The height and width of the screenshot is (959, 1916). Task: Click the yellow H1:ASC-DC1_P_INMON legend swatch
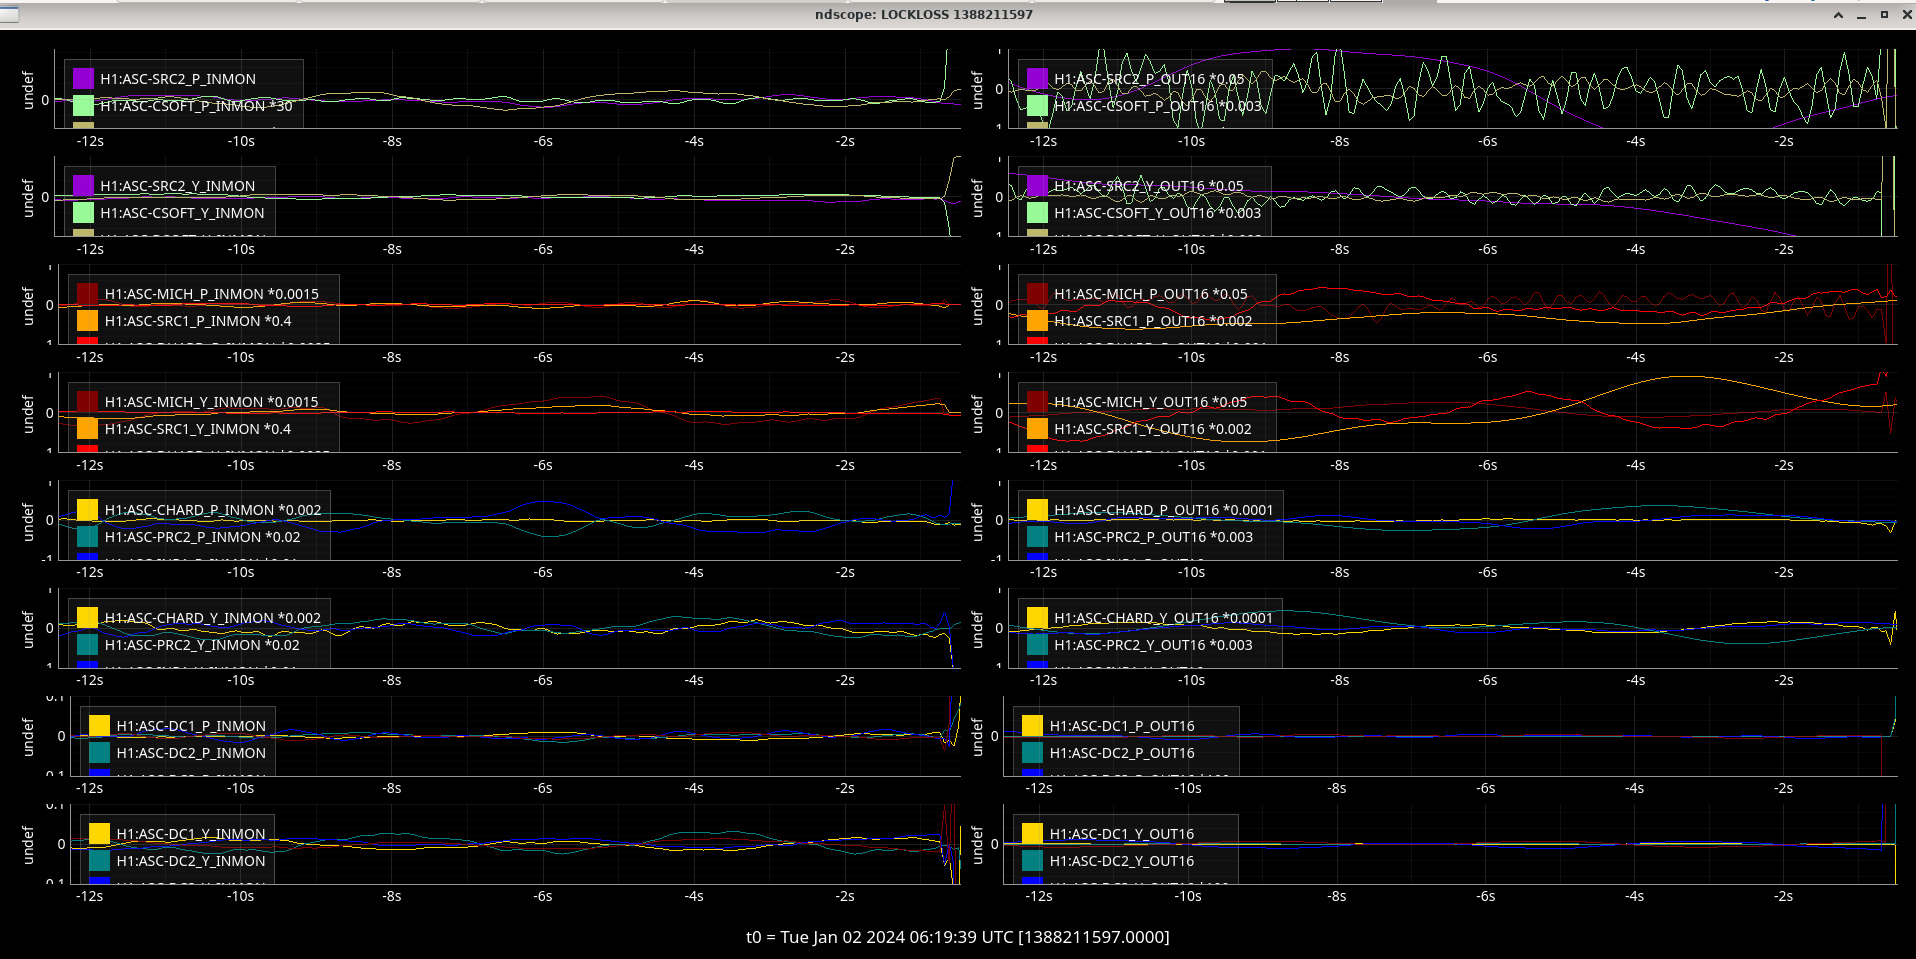(x=99, y=725)
